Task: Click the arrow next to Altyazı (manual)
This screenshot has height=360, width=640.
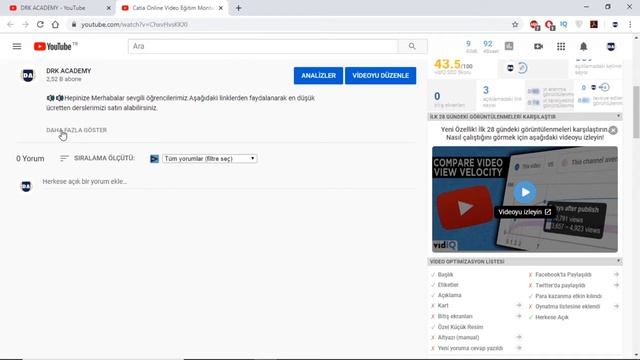Action: pos(519,337)
